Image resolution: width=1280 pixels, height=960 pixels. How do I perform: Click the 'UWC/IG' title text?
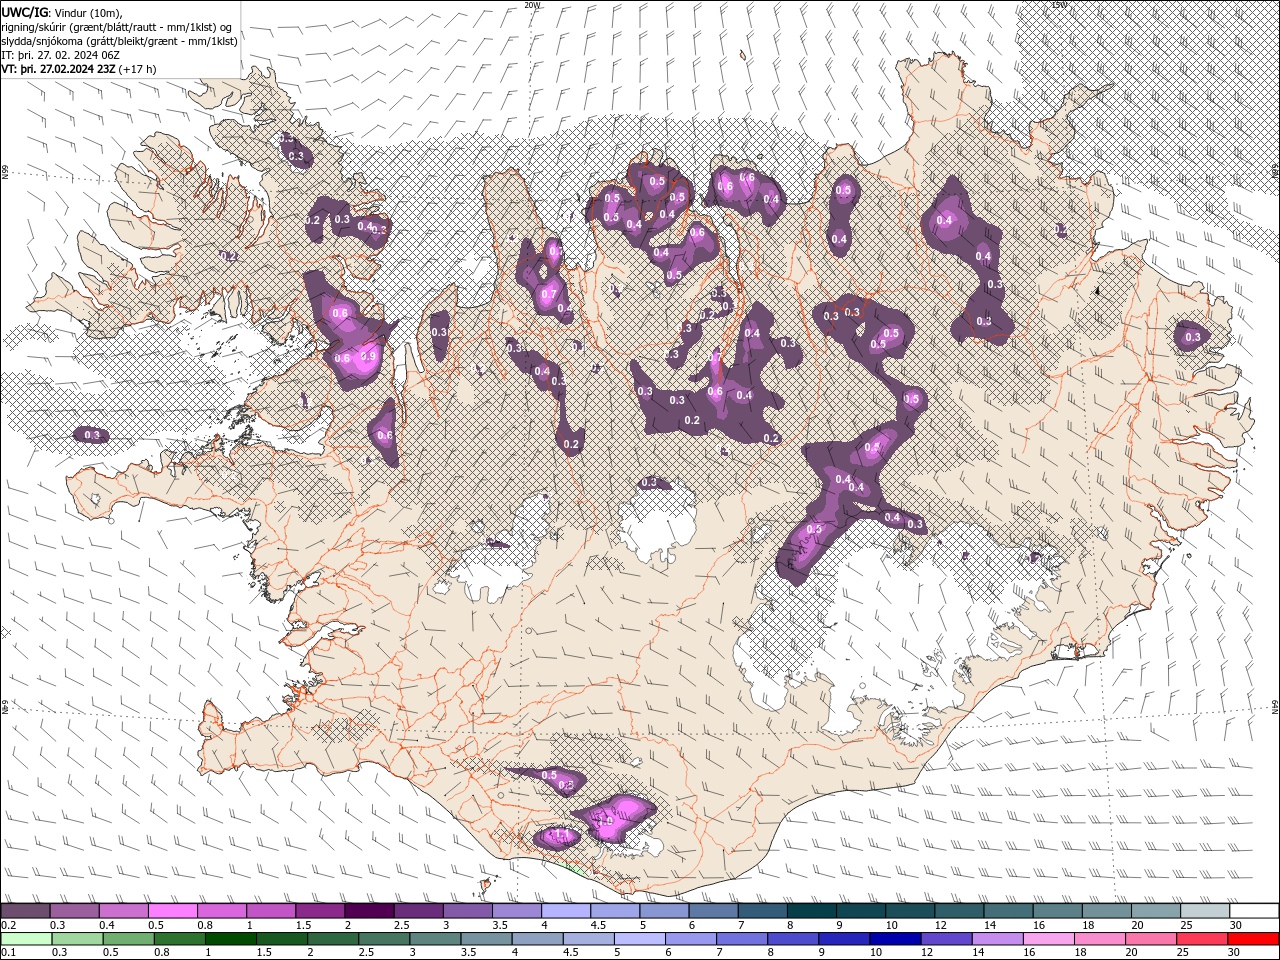tap(24, 12)
